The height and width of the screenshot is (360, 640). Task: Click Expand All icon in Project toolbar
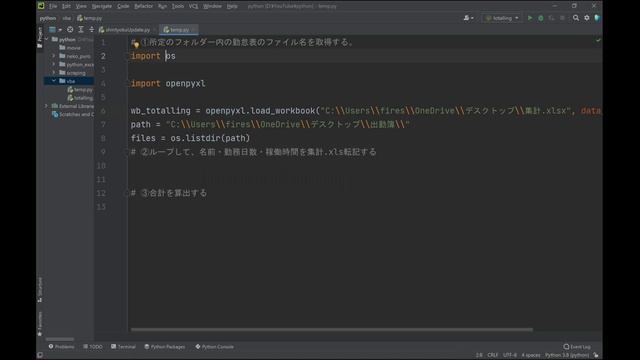pyautogui.click(x=81, y=29)
